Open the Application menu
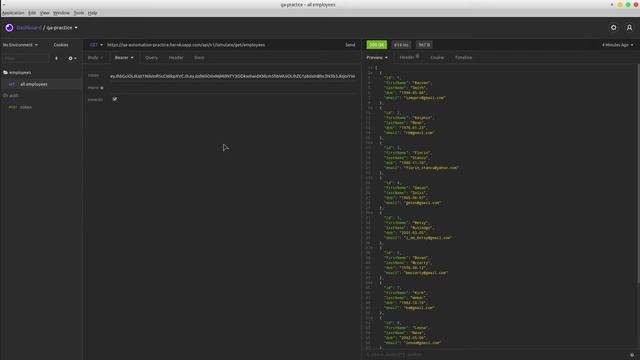 13,13
